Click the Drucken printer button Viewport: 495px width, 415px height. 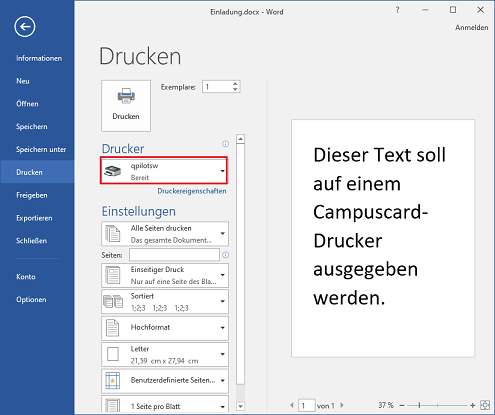126,106
